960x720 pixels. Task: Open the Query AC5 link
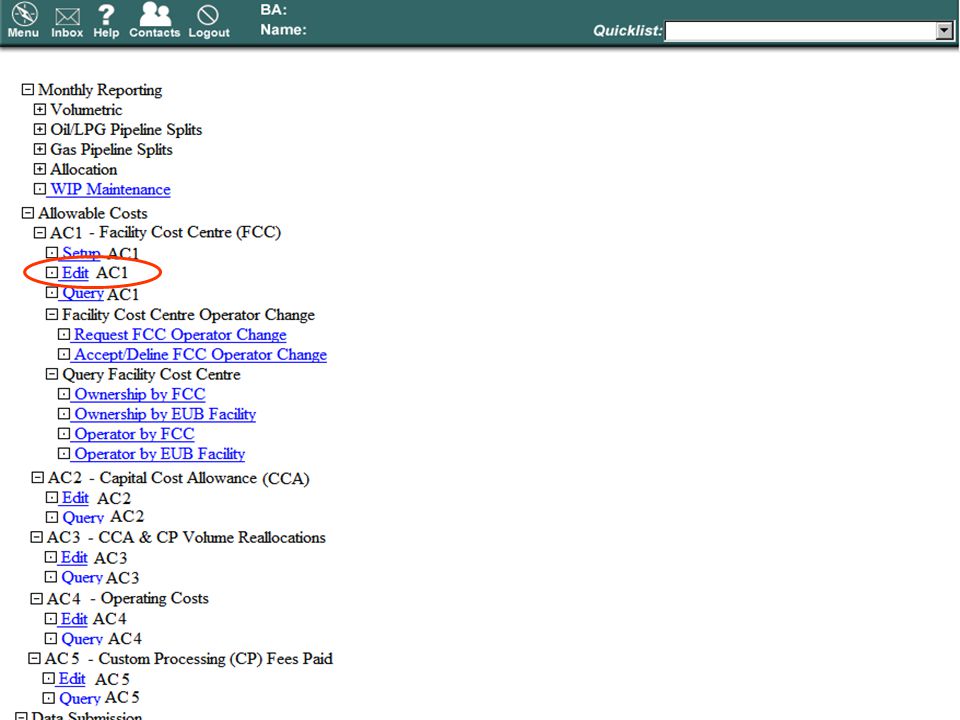coord(80,699)
